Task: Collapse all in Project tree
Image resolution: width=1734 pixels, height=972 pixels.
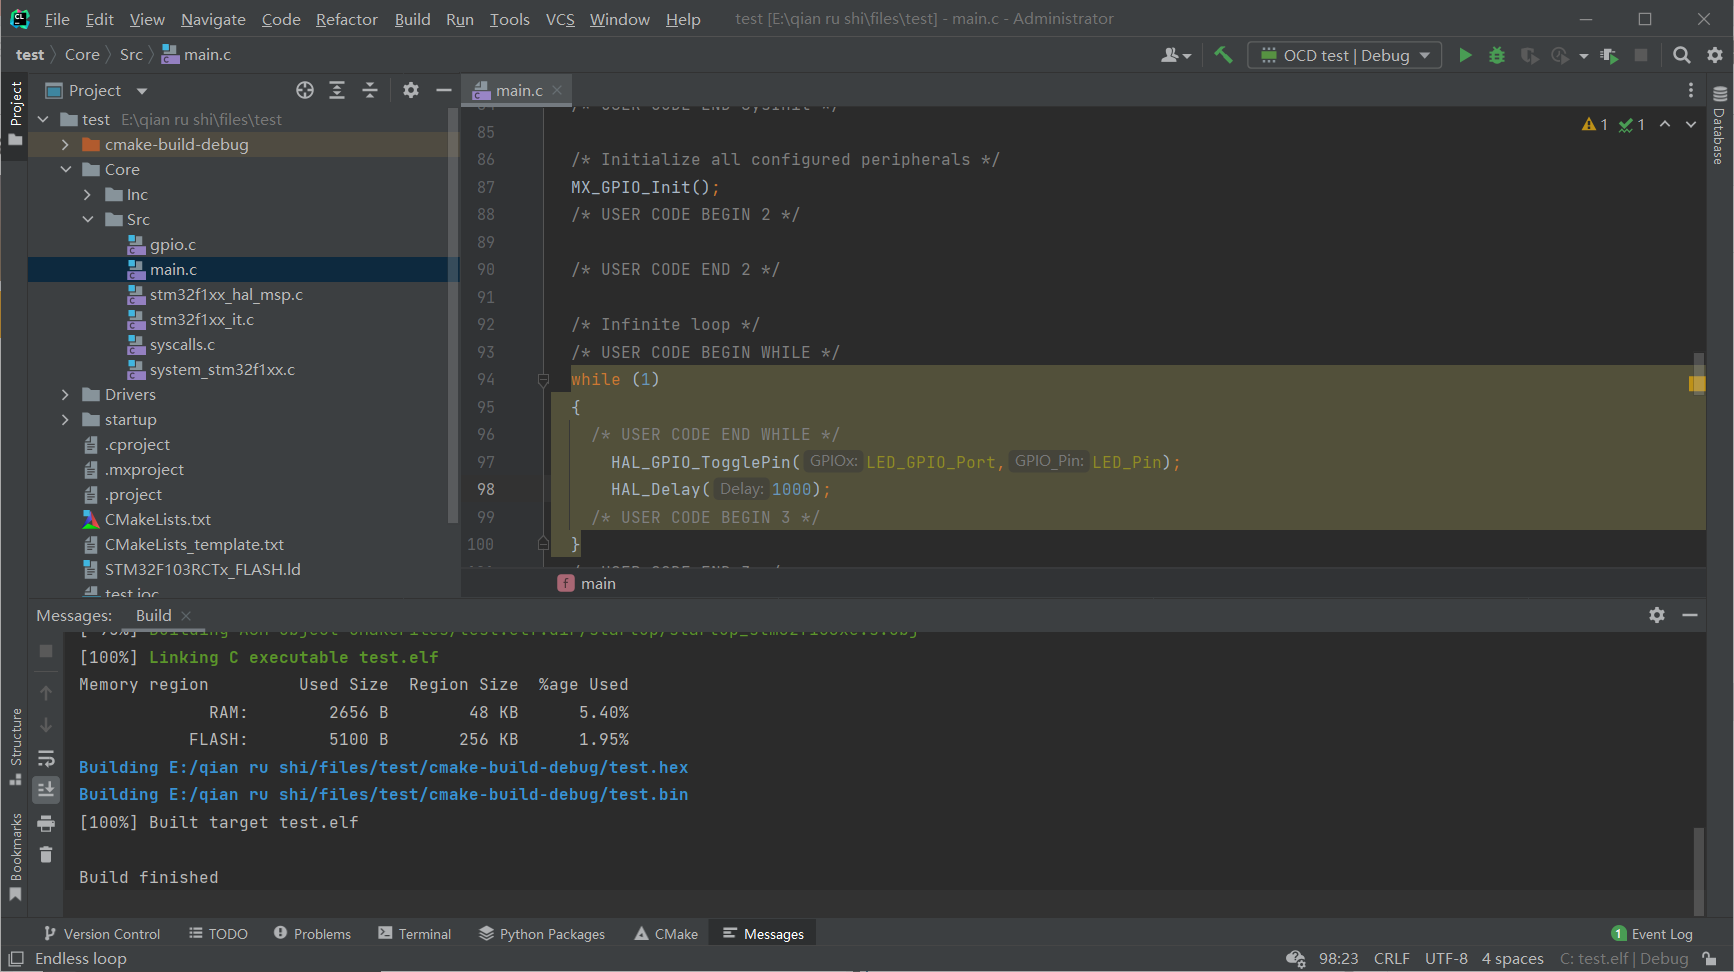Action: tap(370, 90)
